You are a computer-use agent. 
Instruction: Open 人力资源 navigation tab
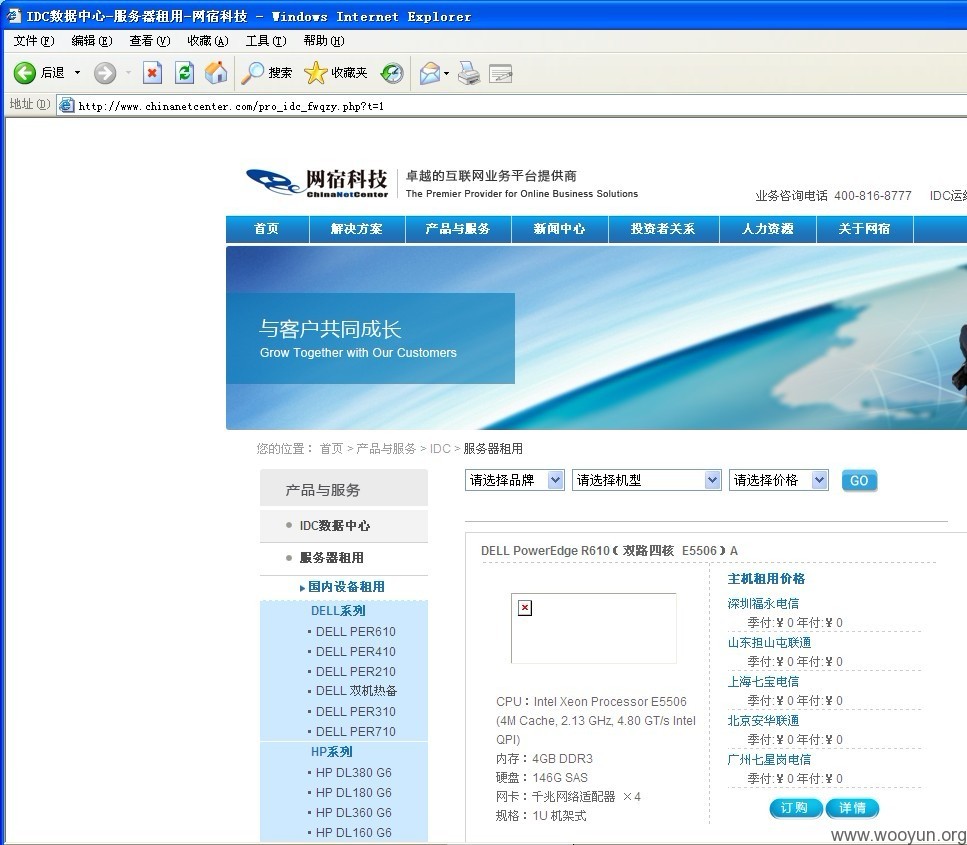click(x=768, y=229)
